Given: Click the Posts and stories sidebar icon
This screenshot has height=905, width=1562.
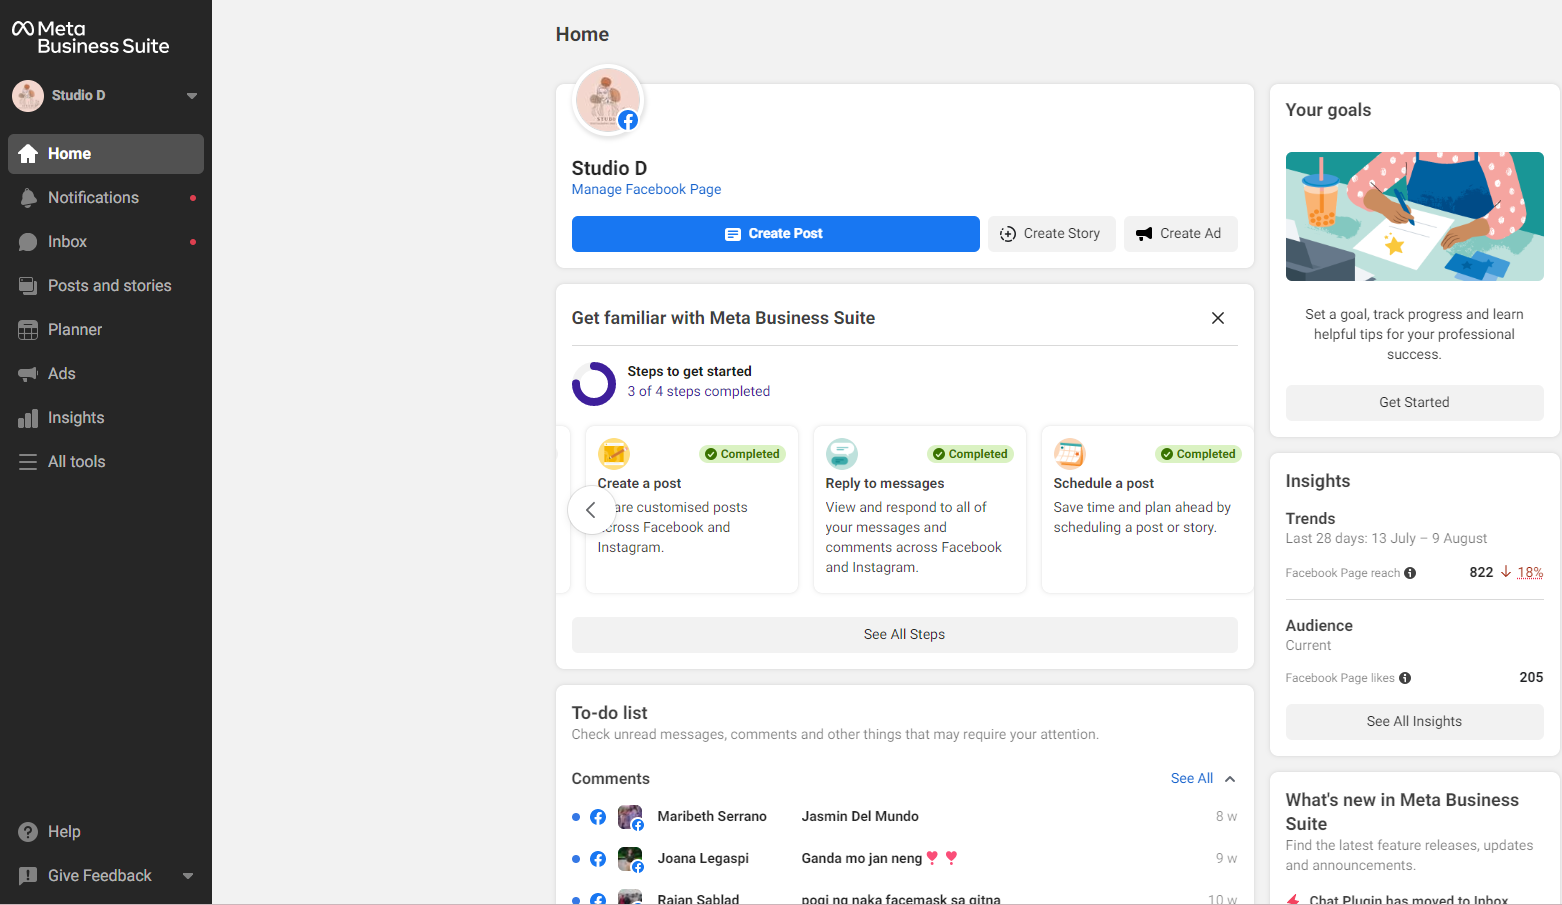Looking at the screenshot, I should pyautogui.click(x=28, y=286).
